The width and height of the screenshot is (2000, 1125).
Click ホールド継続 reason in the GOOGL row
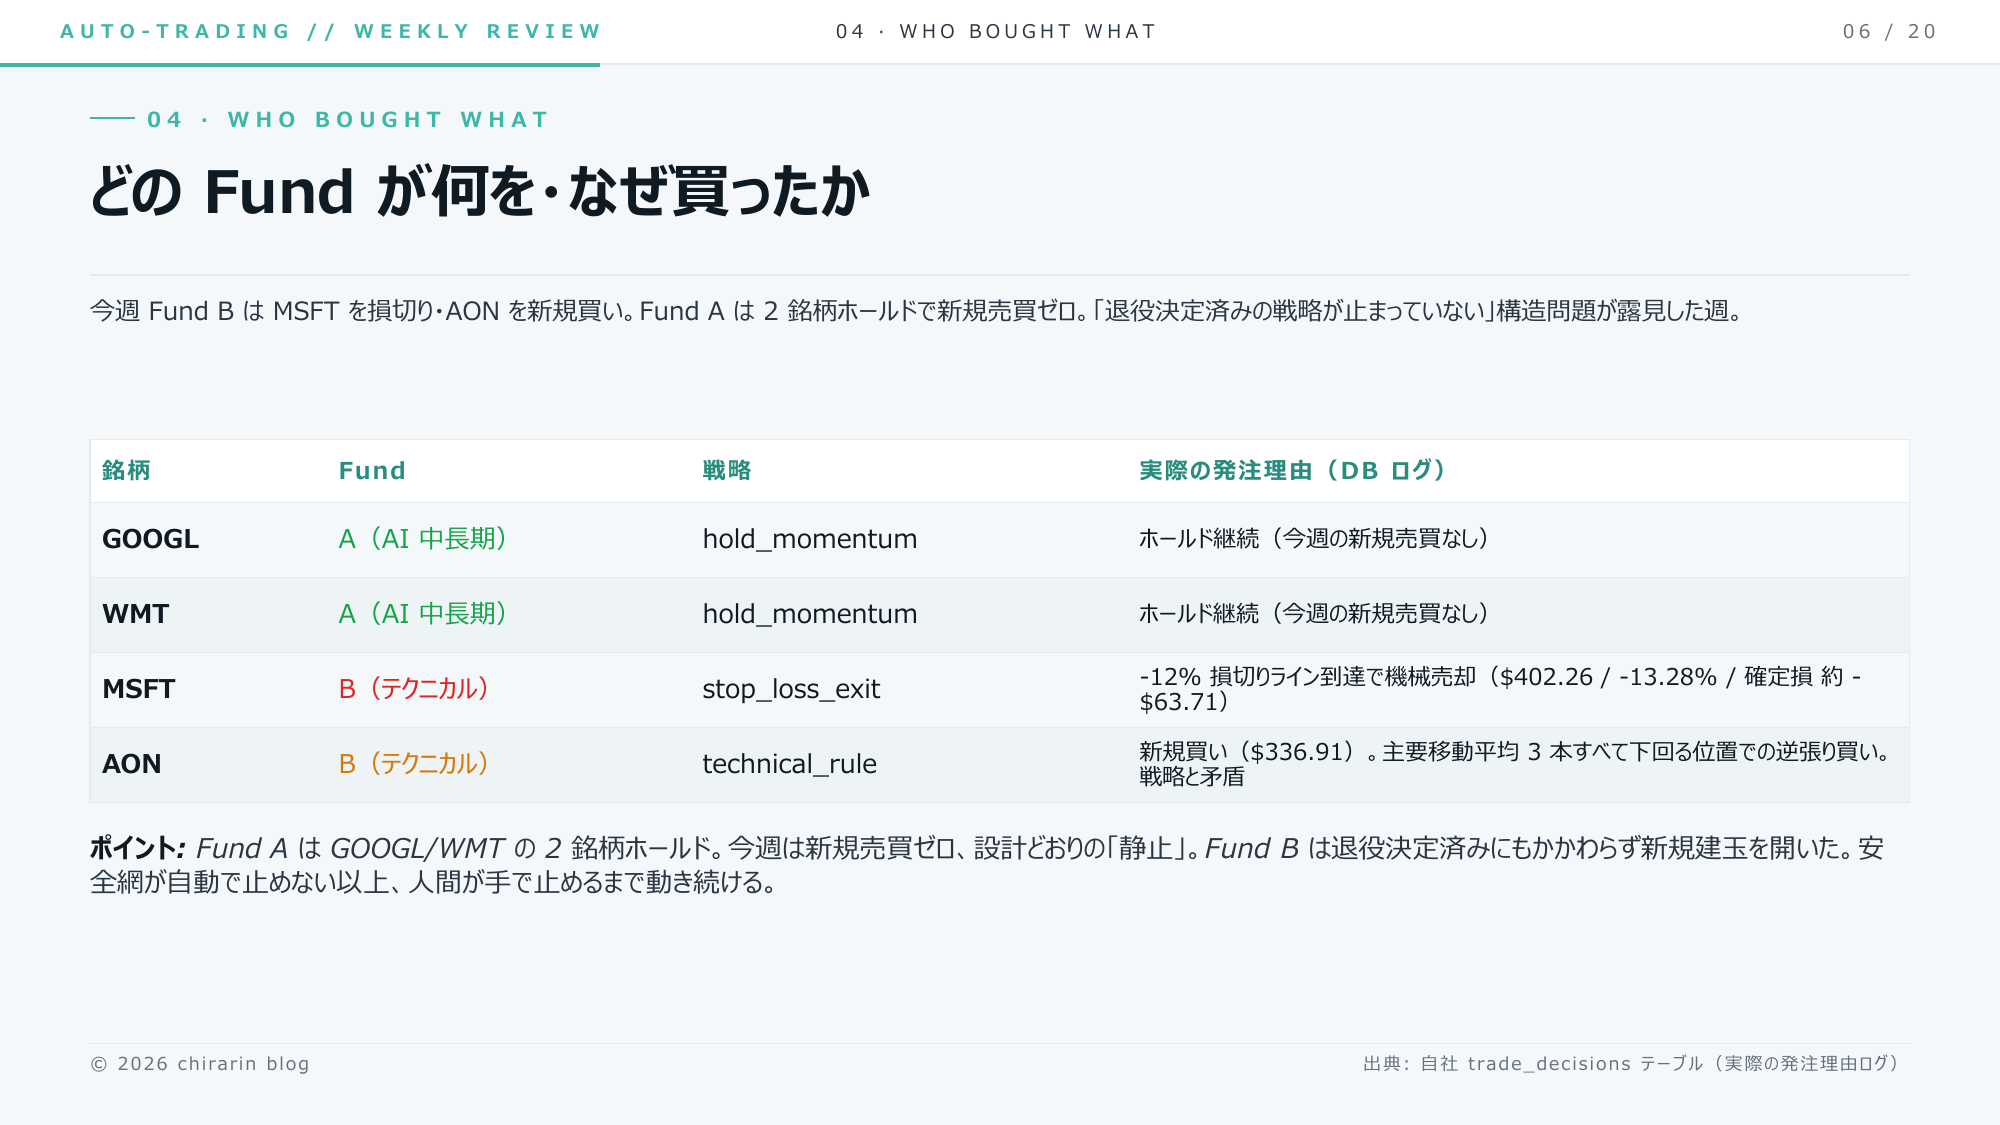(1314, 539)
